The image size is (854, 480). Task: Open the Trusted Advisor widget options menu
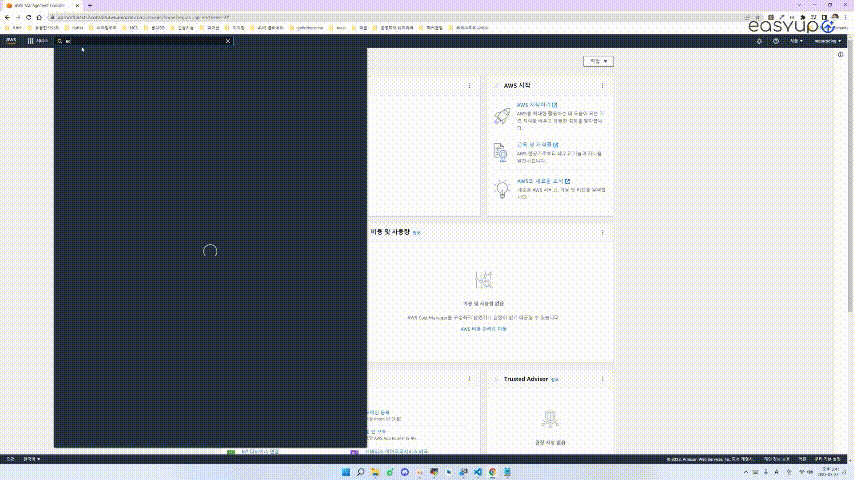tap(602, 379)
